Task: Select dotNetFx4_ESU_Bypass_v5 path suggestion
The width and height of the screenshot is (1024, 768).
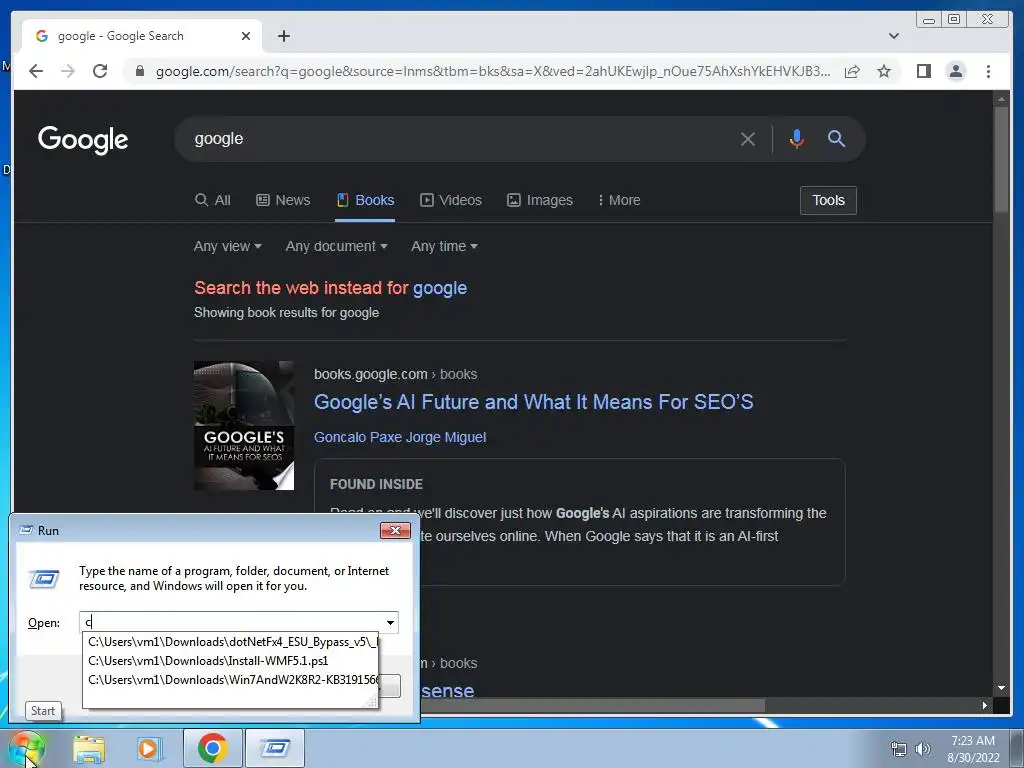Action: click(231, 642)
